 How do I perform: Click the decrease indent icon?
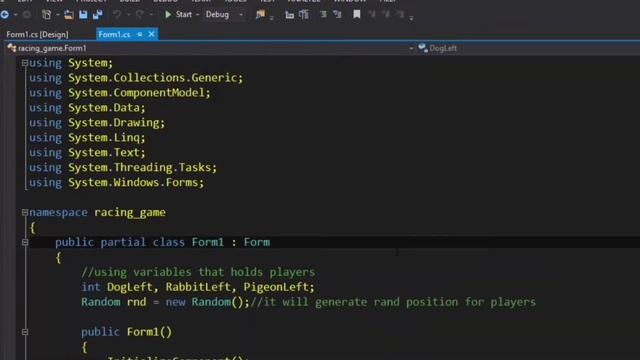[323, 15]
